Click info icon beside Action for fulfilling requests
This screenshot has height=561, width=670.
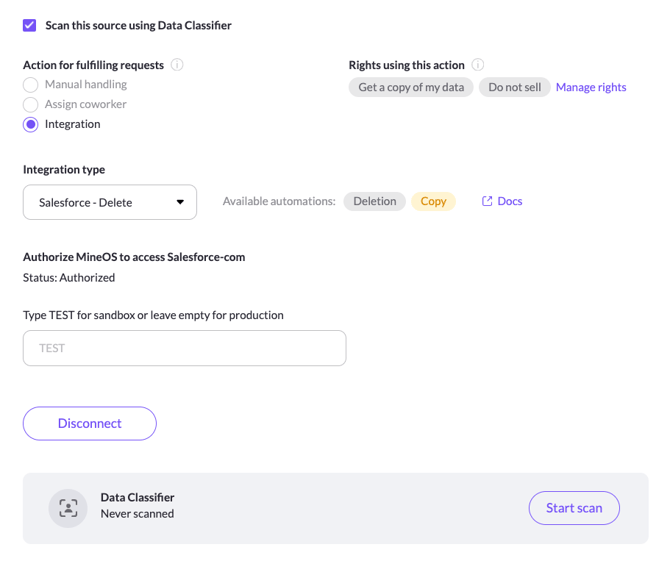pos(177,65)
